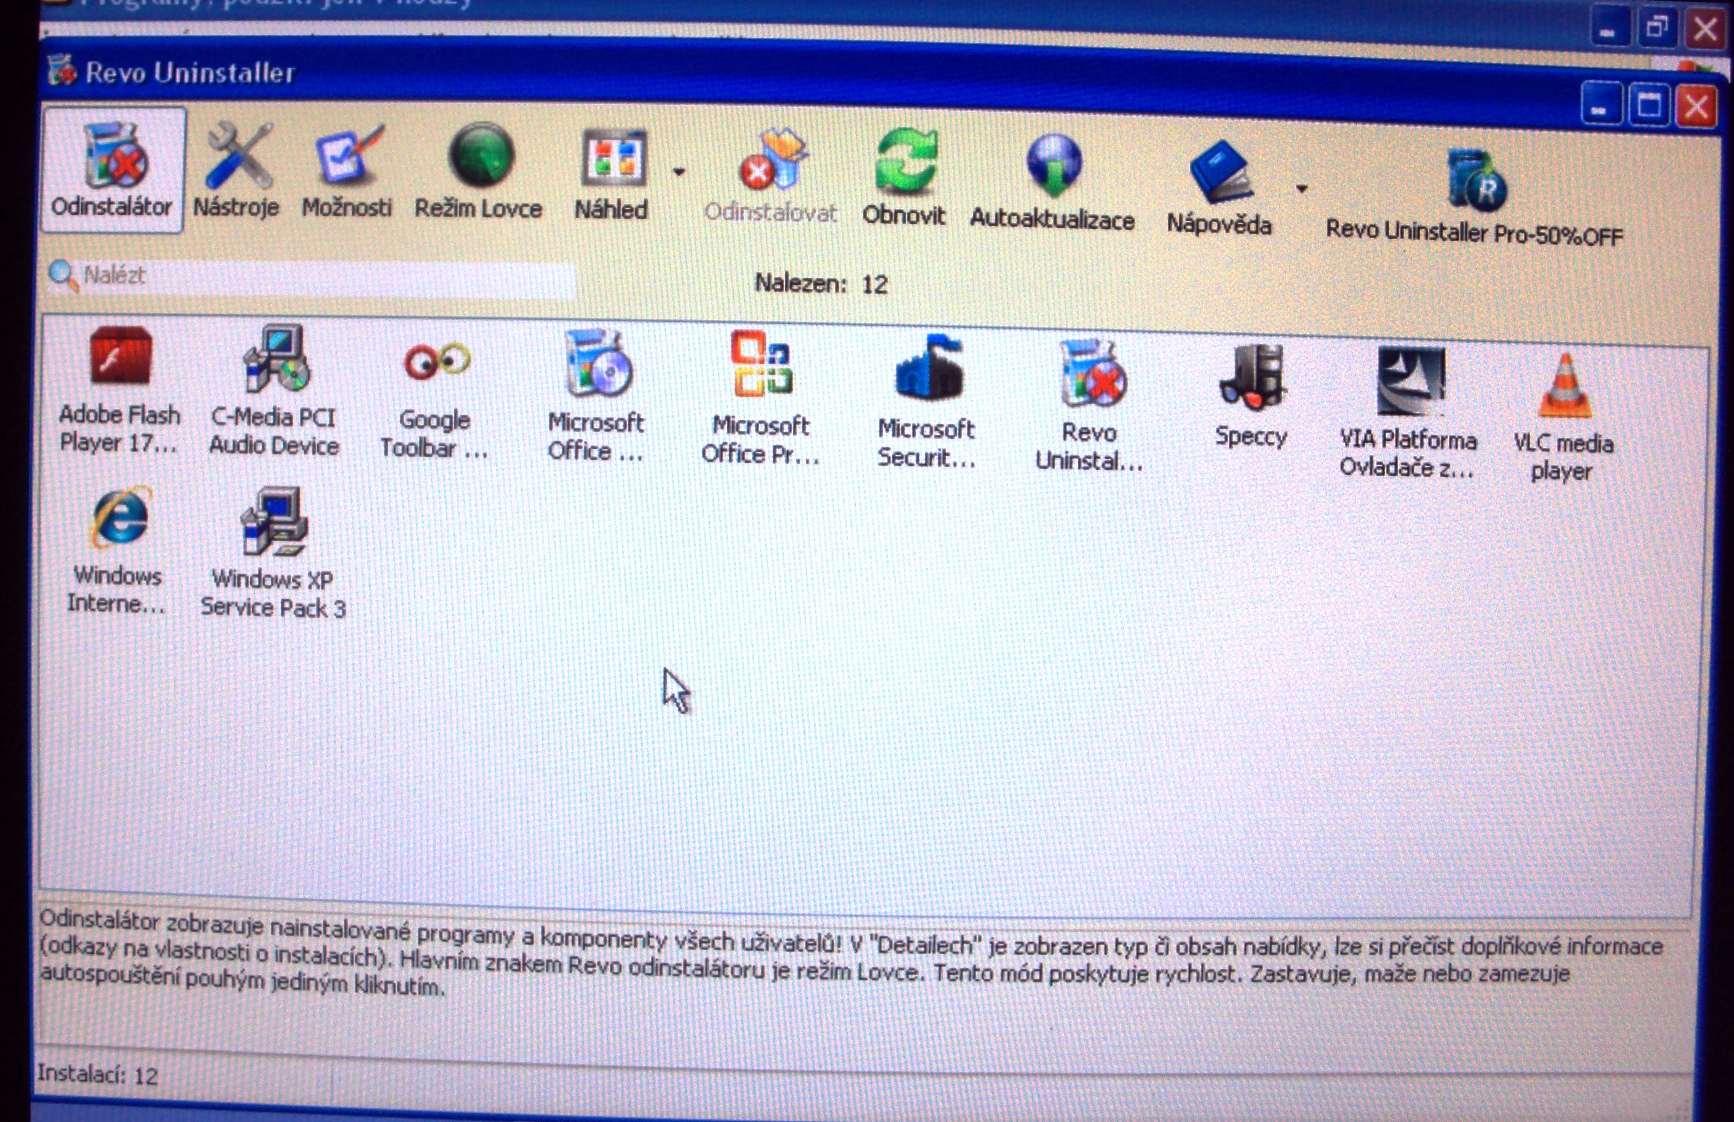Open Revo Uninstaller Pro-50%OFF offer

click(1474, 197)
